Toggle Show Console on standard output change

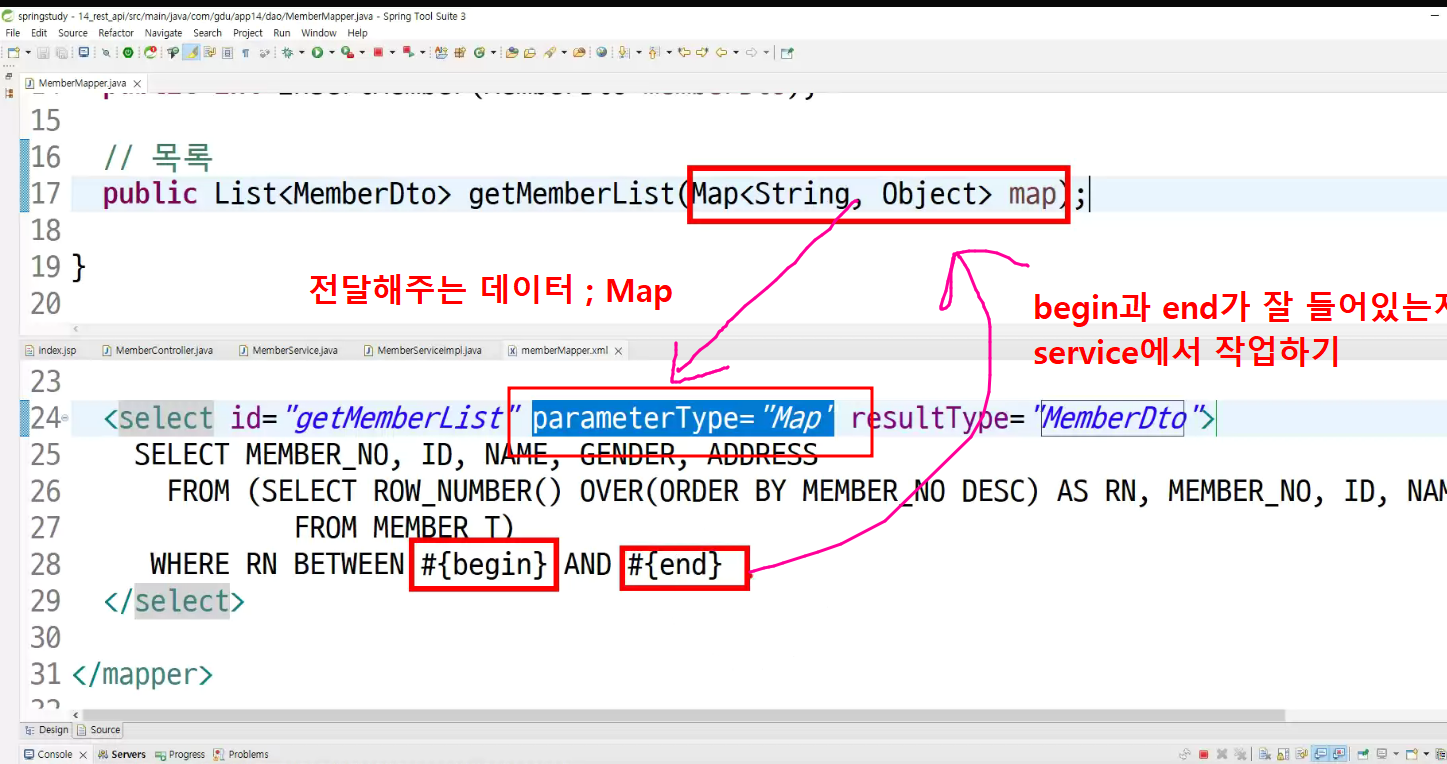[x=1320, y=754]
